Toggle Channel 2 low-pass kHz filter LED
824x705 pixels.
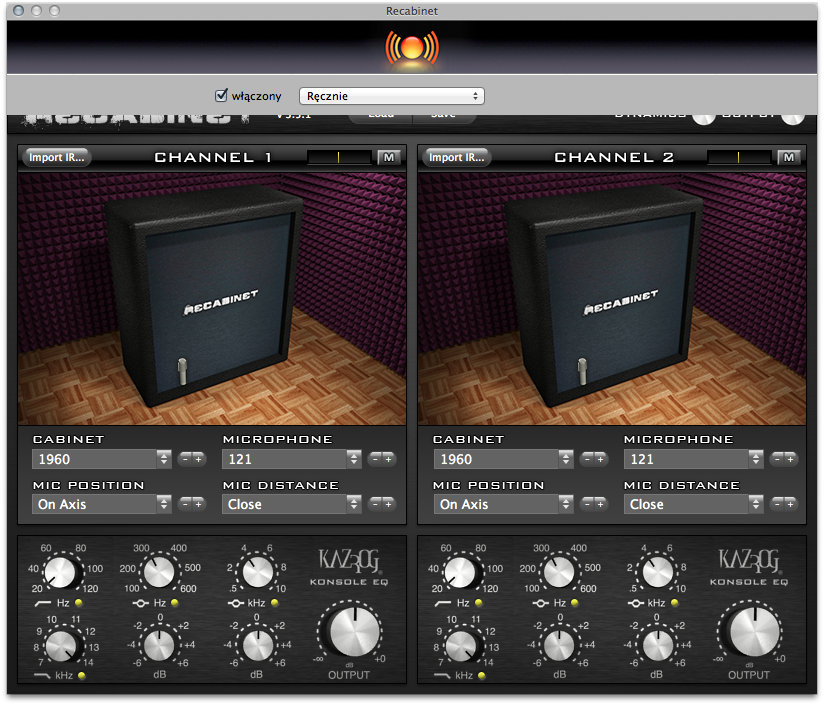coord(482,675)
